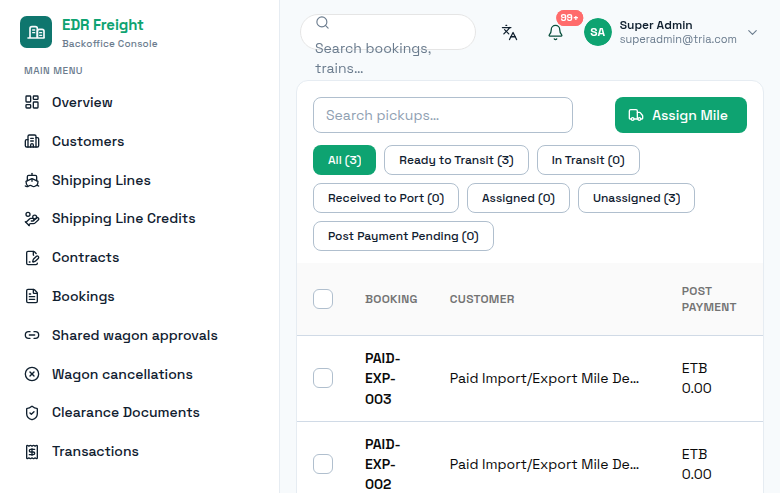Click the Super Admin name

[x=656, y=25]
